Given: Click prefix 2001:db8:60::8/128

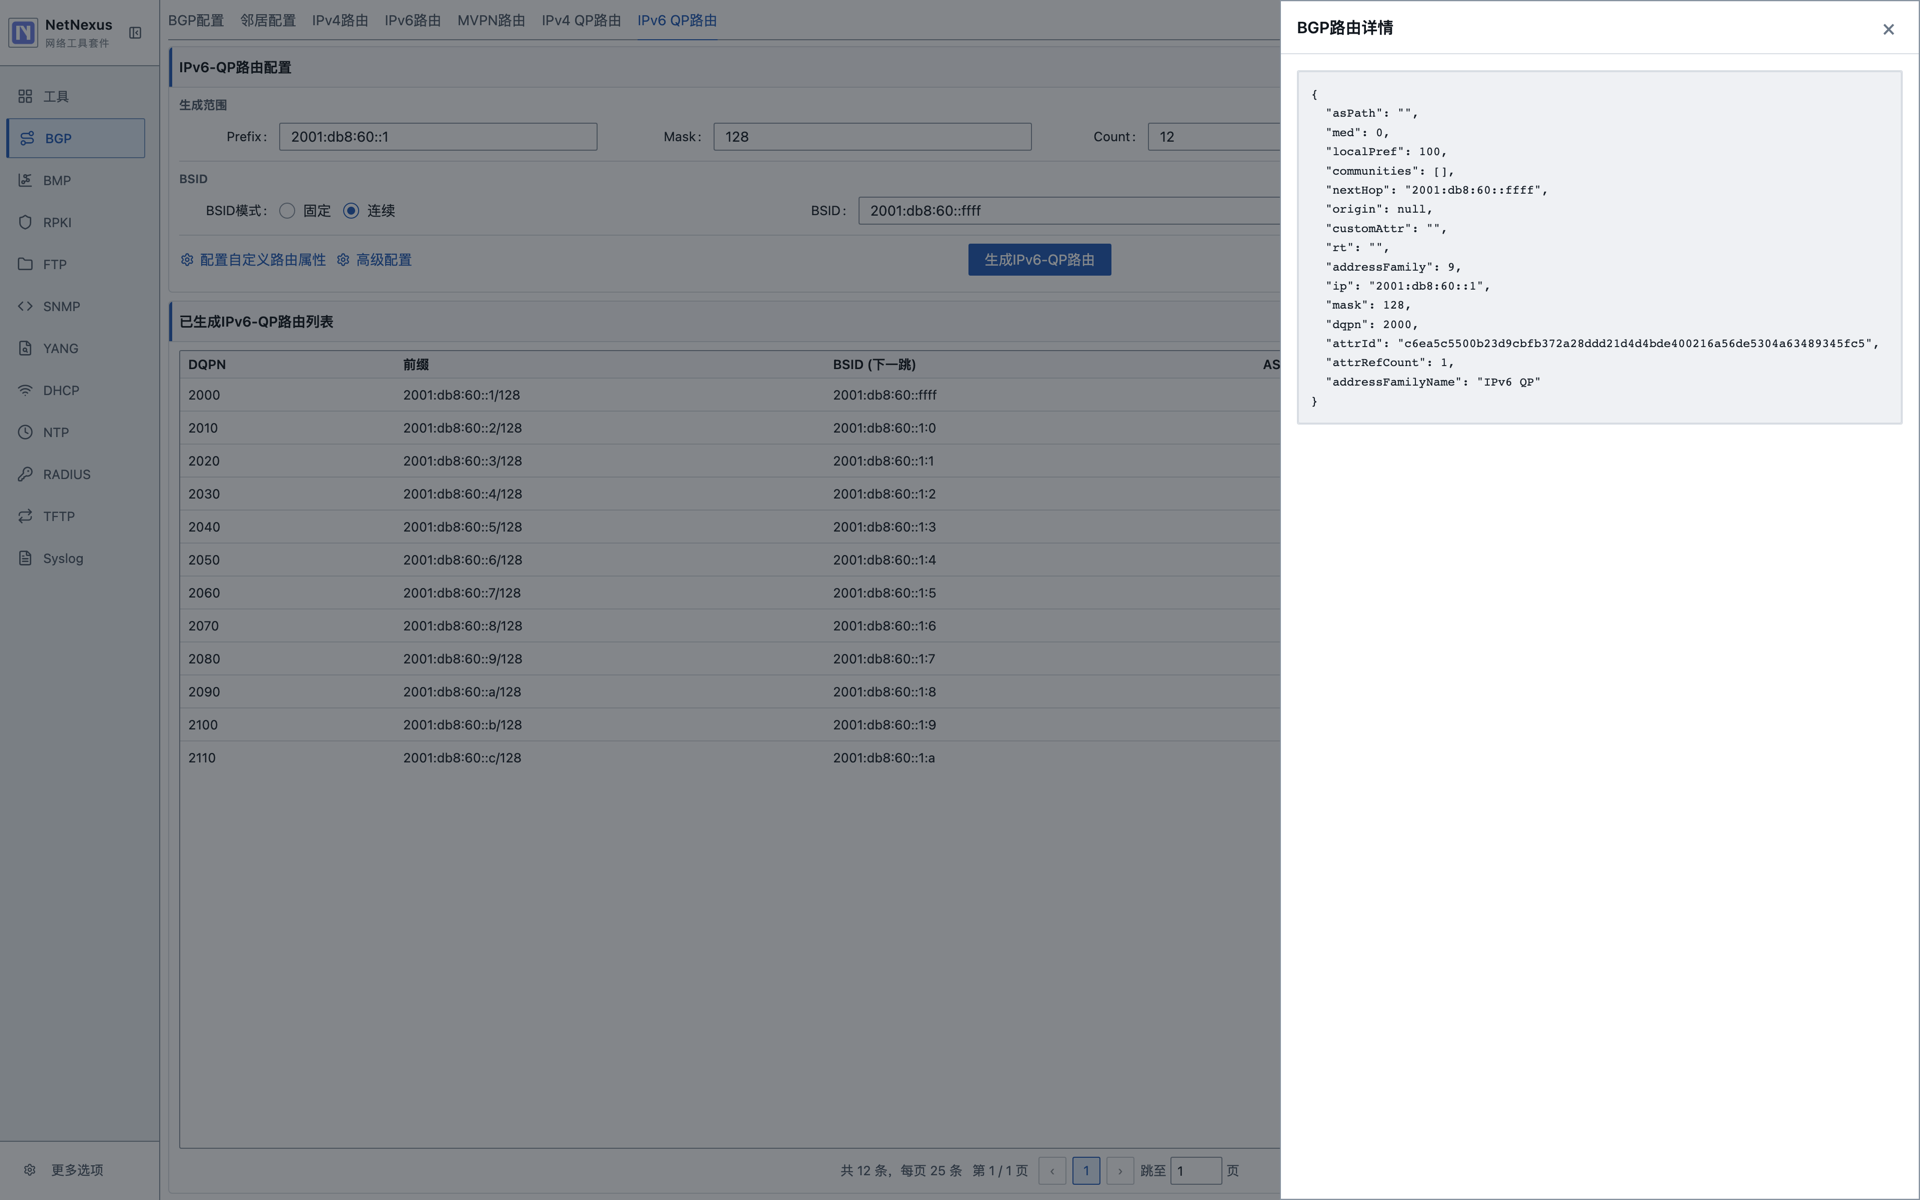Looking at the screenshot, I should click(462, 626).
